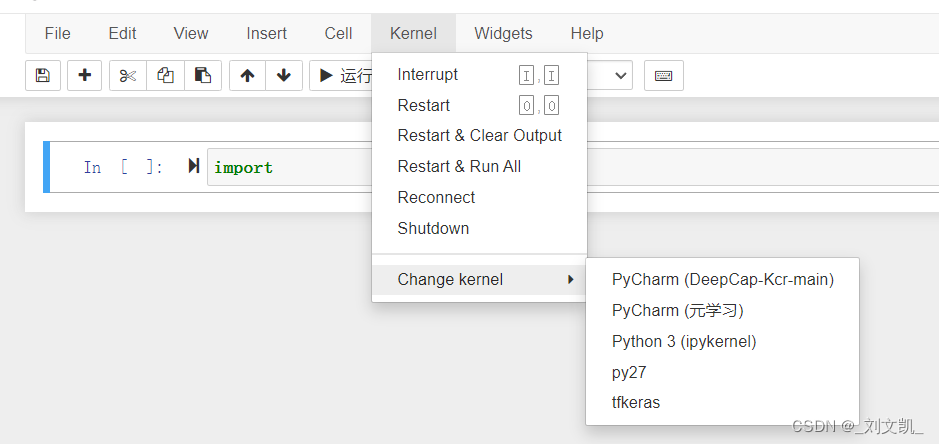
Task: Move the selected cell down with arrow icon
Action: (x=284, y=75)
